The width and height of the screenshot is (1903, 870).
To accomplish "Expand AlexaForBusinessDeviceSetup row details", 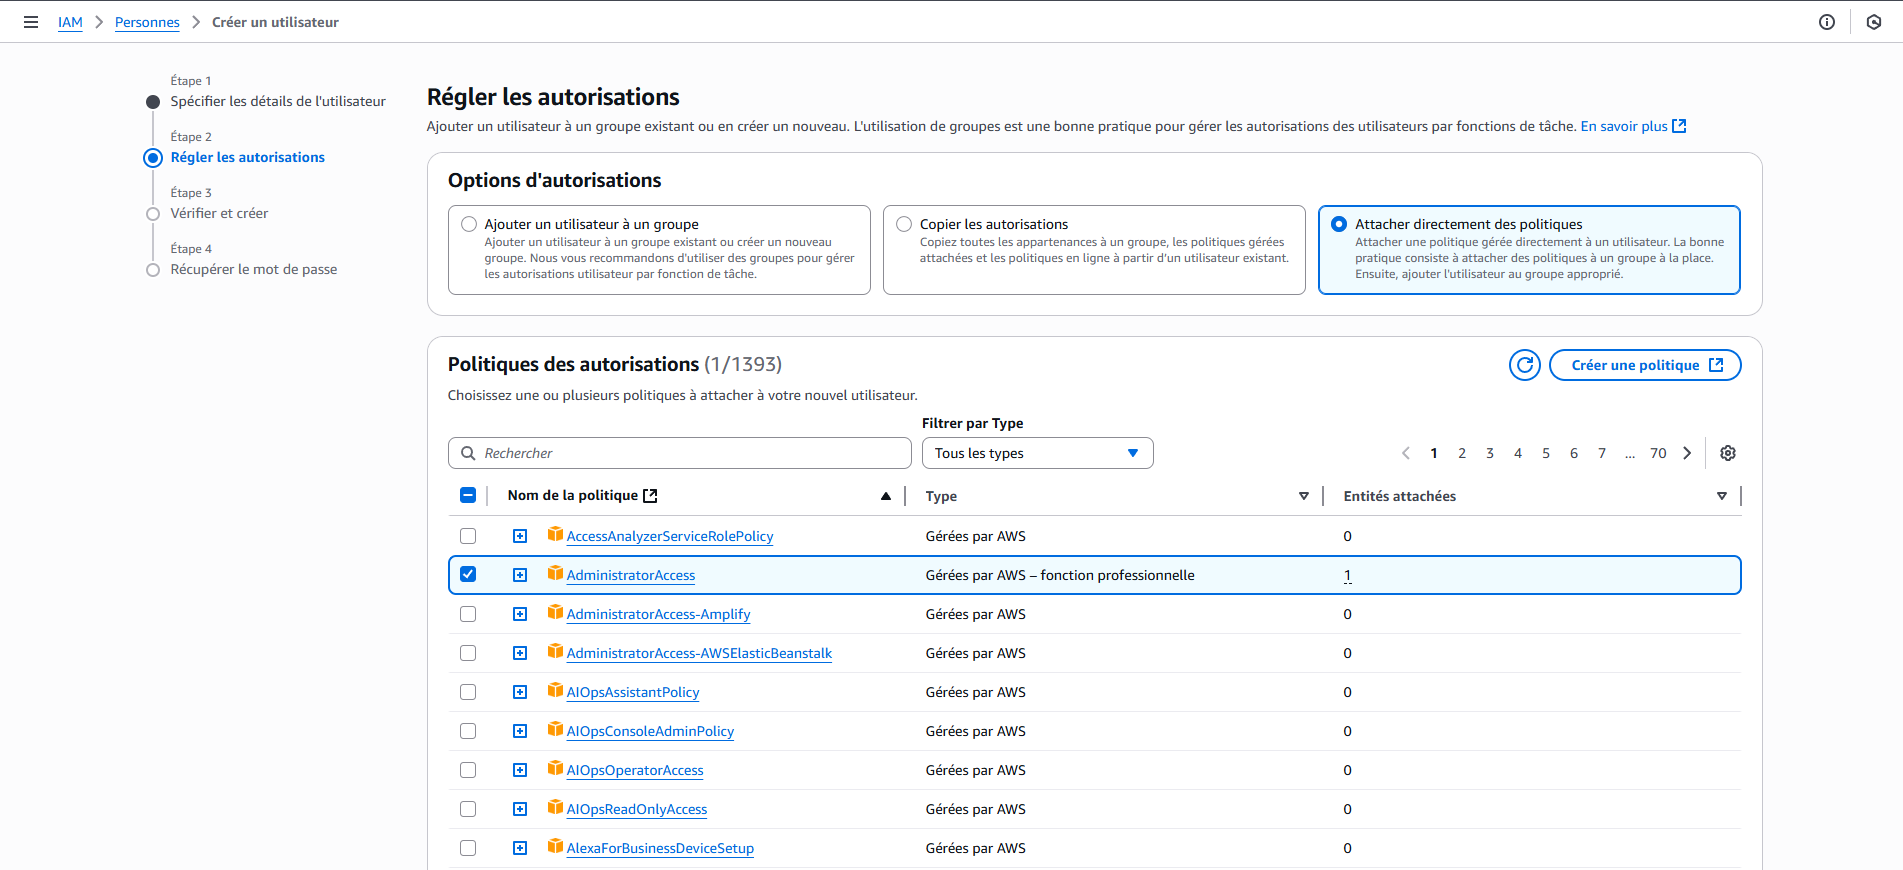I will tap(520, 848).
